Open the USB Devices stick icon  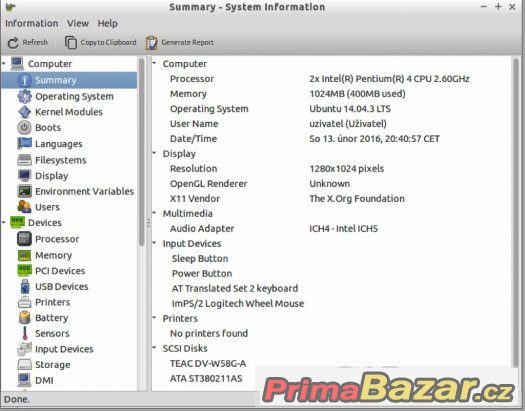tap(24, 287)
